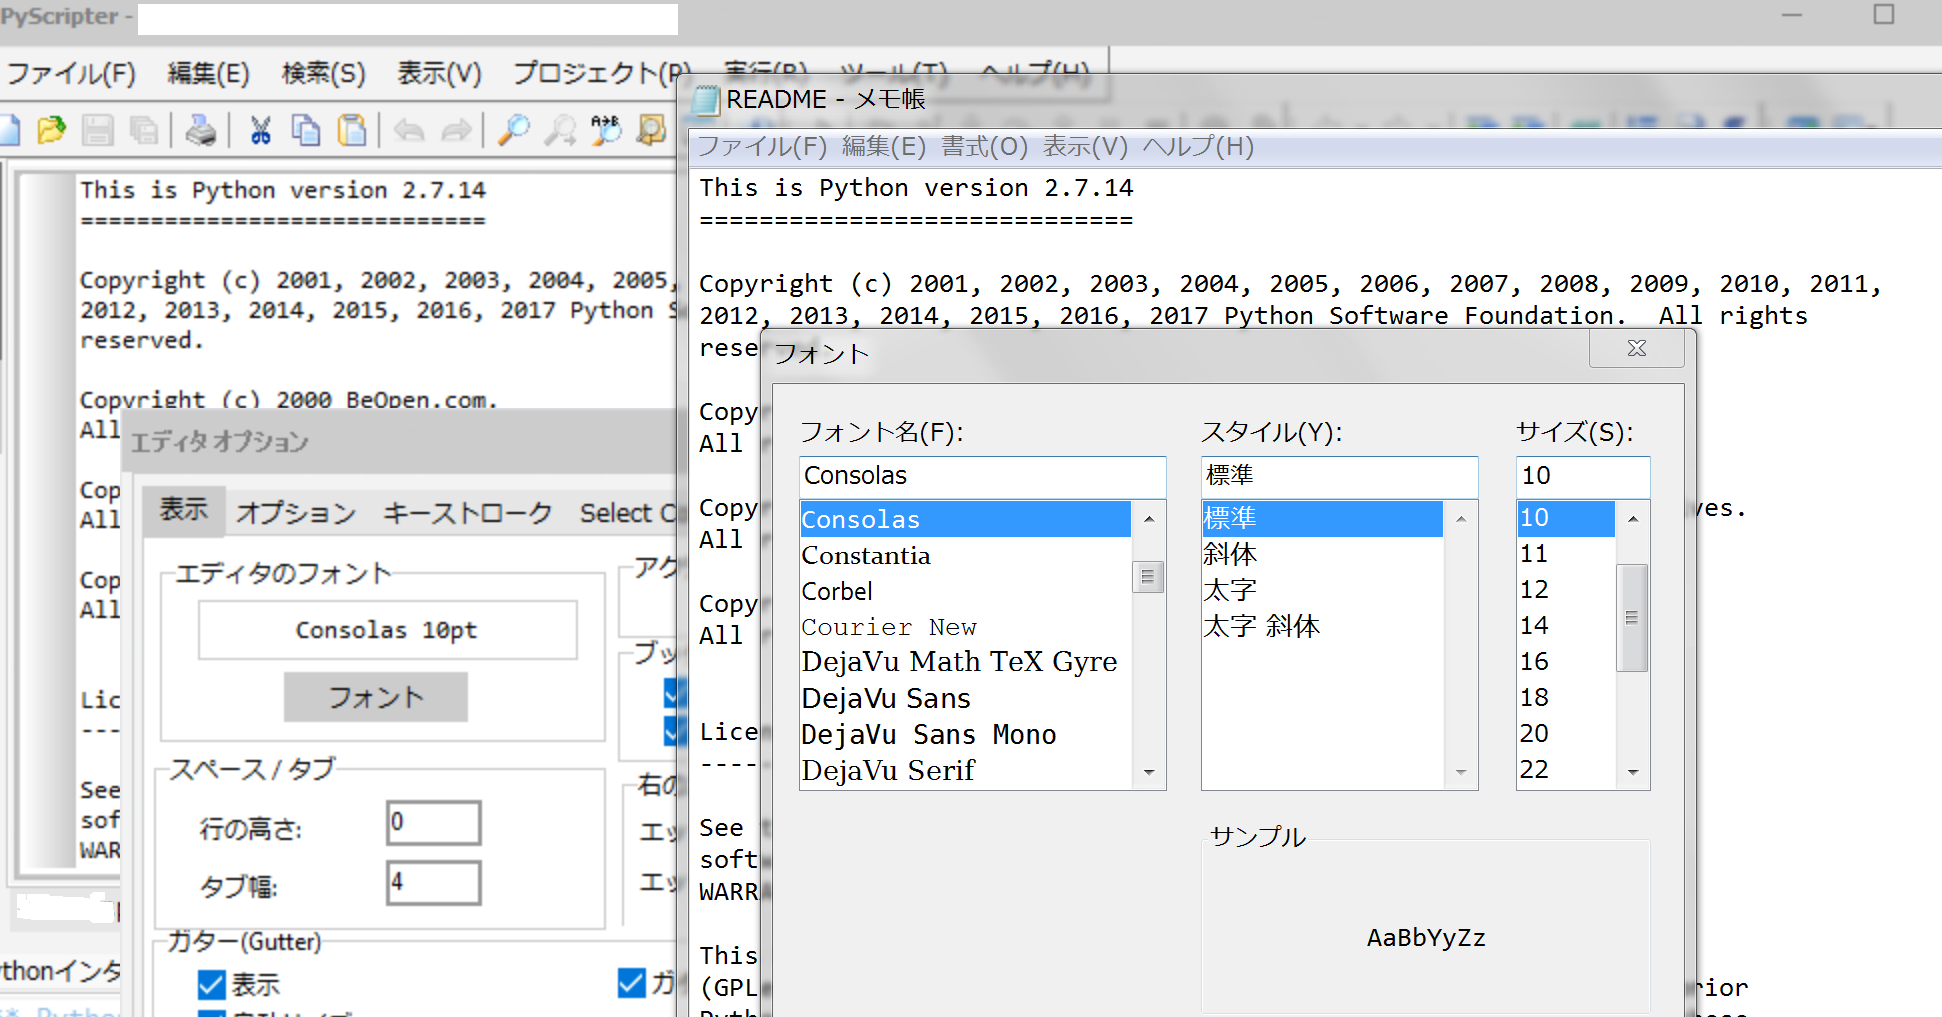The width and height of the screenshot is (1942, 1017).
Task: Click inside the タブ幅 input field
Action: pos(433,884)
